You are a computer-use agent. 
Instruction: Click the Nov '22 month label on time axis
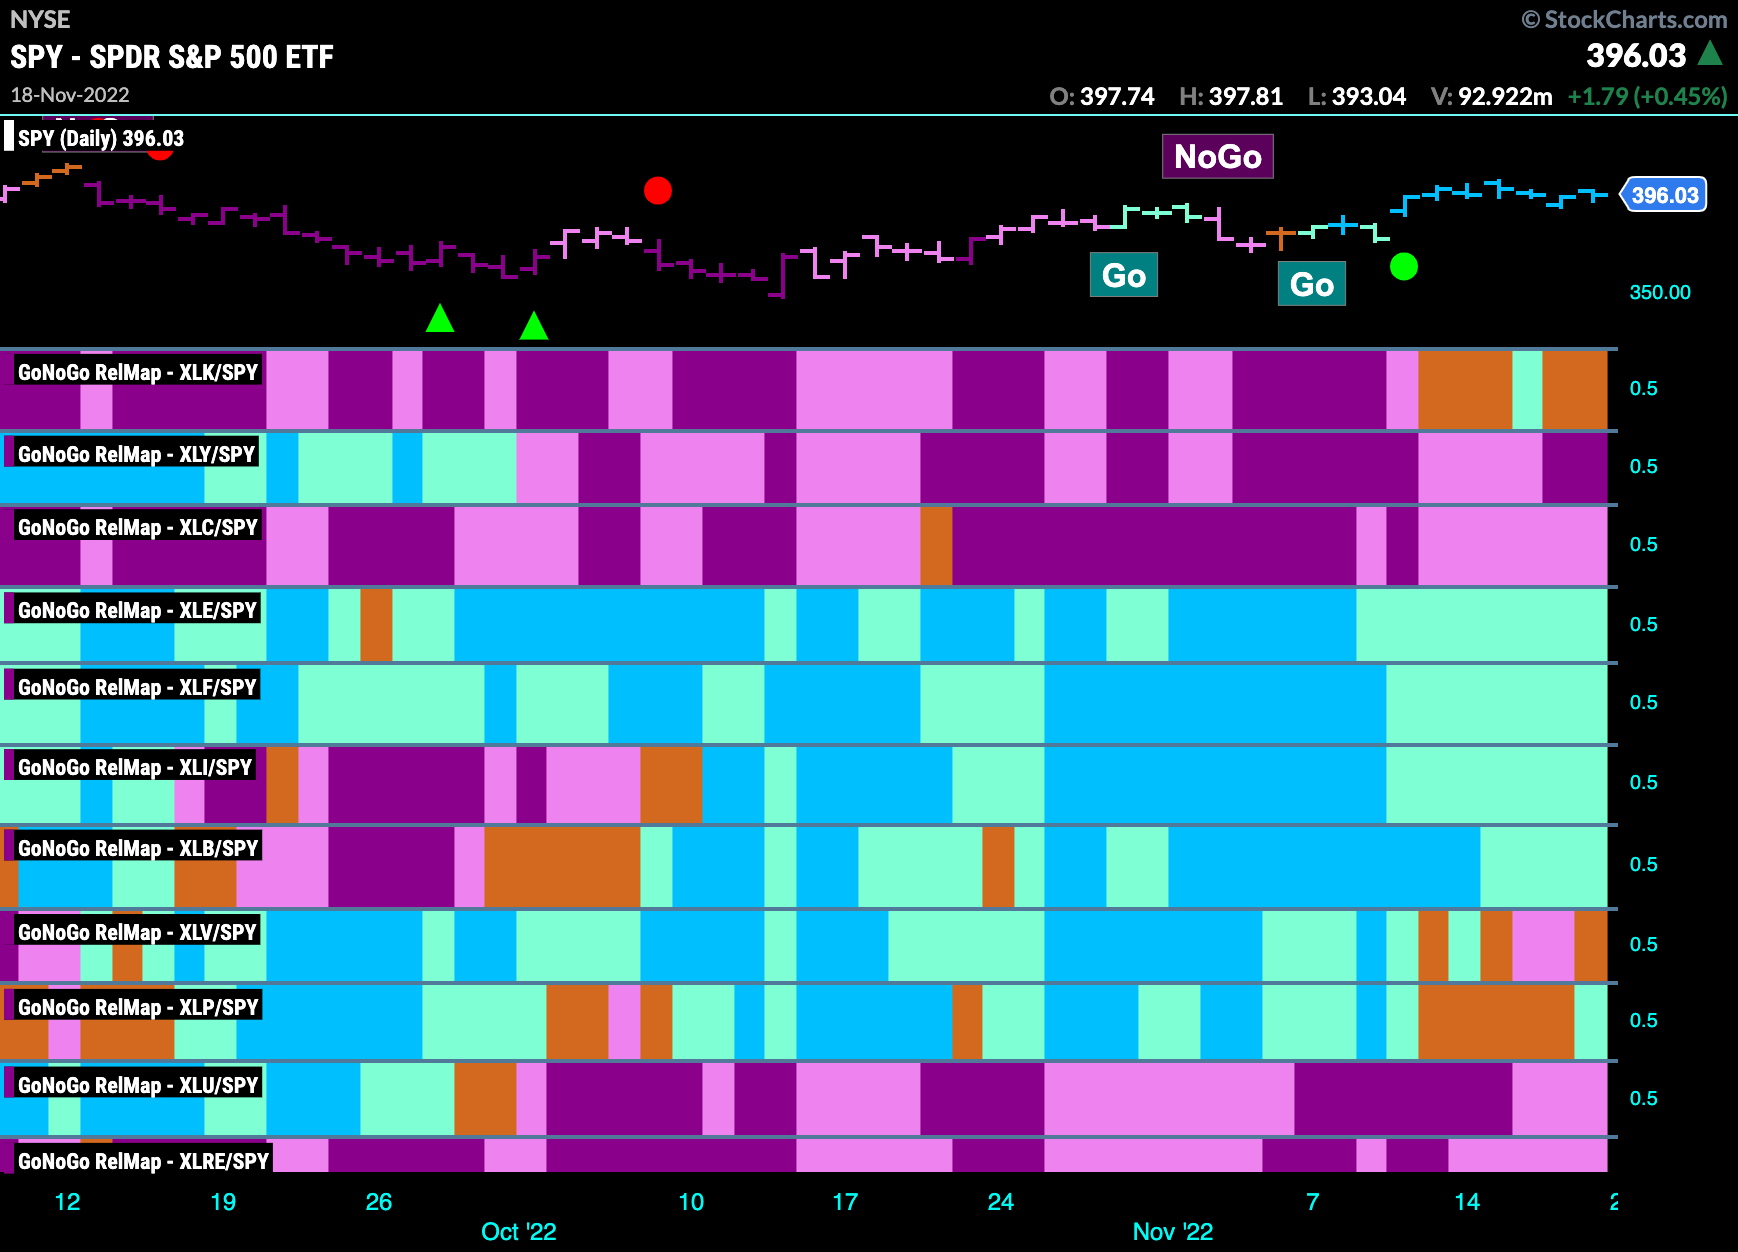pos(1172,1231)
